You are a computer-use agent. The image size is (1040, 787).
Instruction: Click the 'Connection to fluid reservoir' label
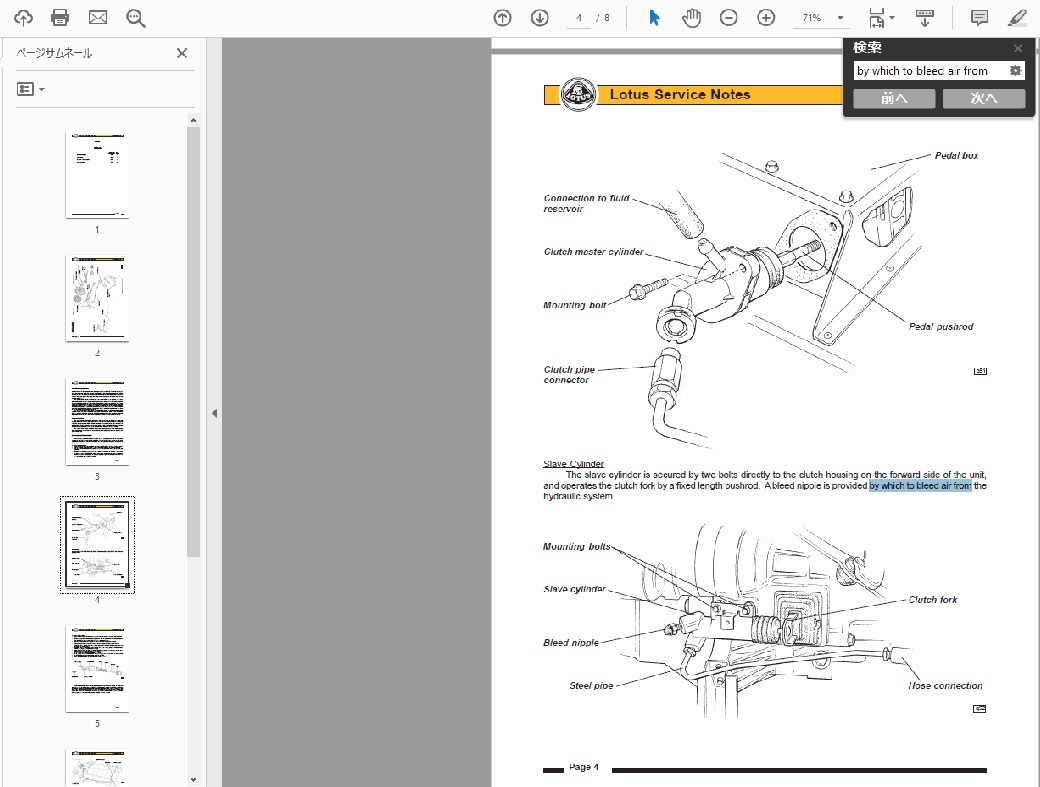(x=586, y=203)
